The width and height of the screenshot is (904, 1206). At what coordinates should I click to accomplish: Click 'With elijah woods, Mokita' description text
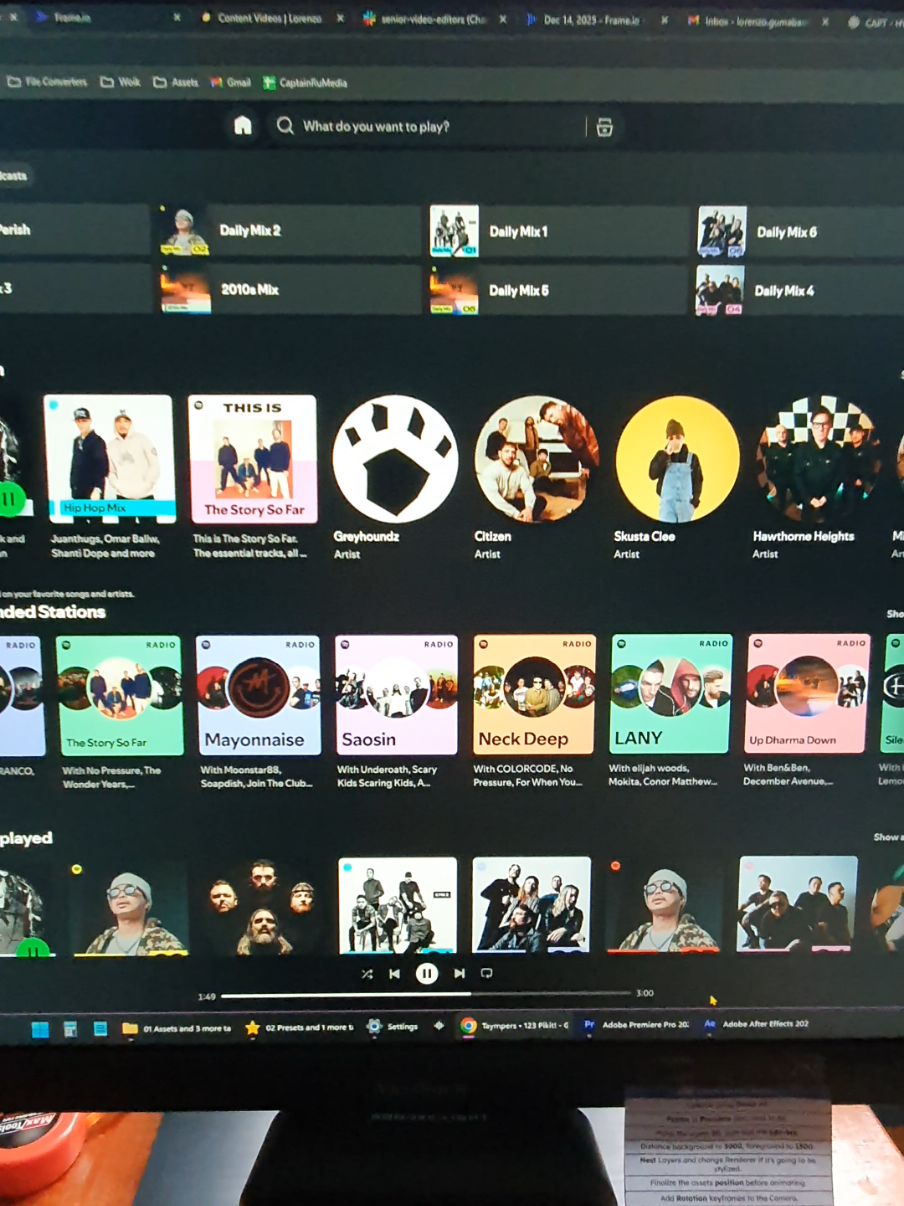click(663, 775)
